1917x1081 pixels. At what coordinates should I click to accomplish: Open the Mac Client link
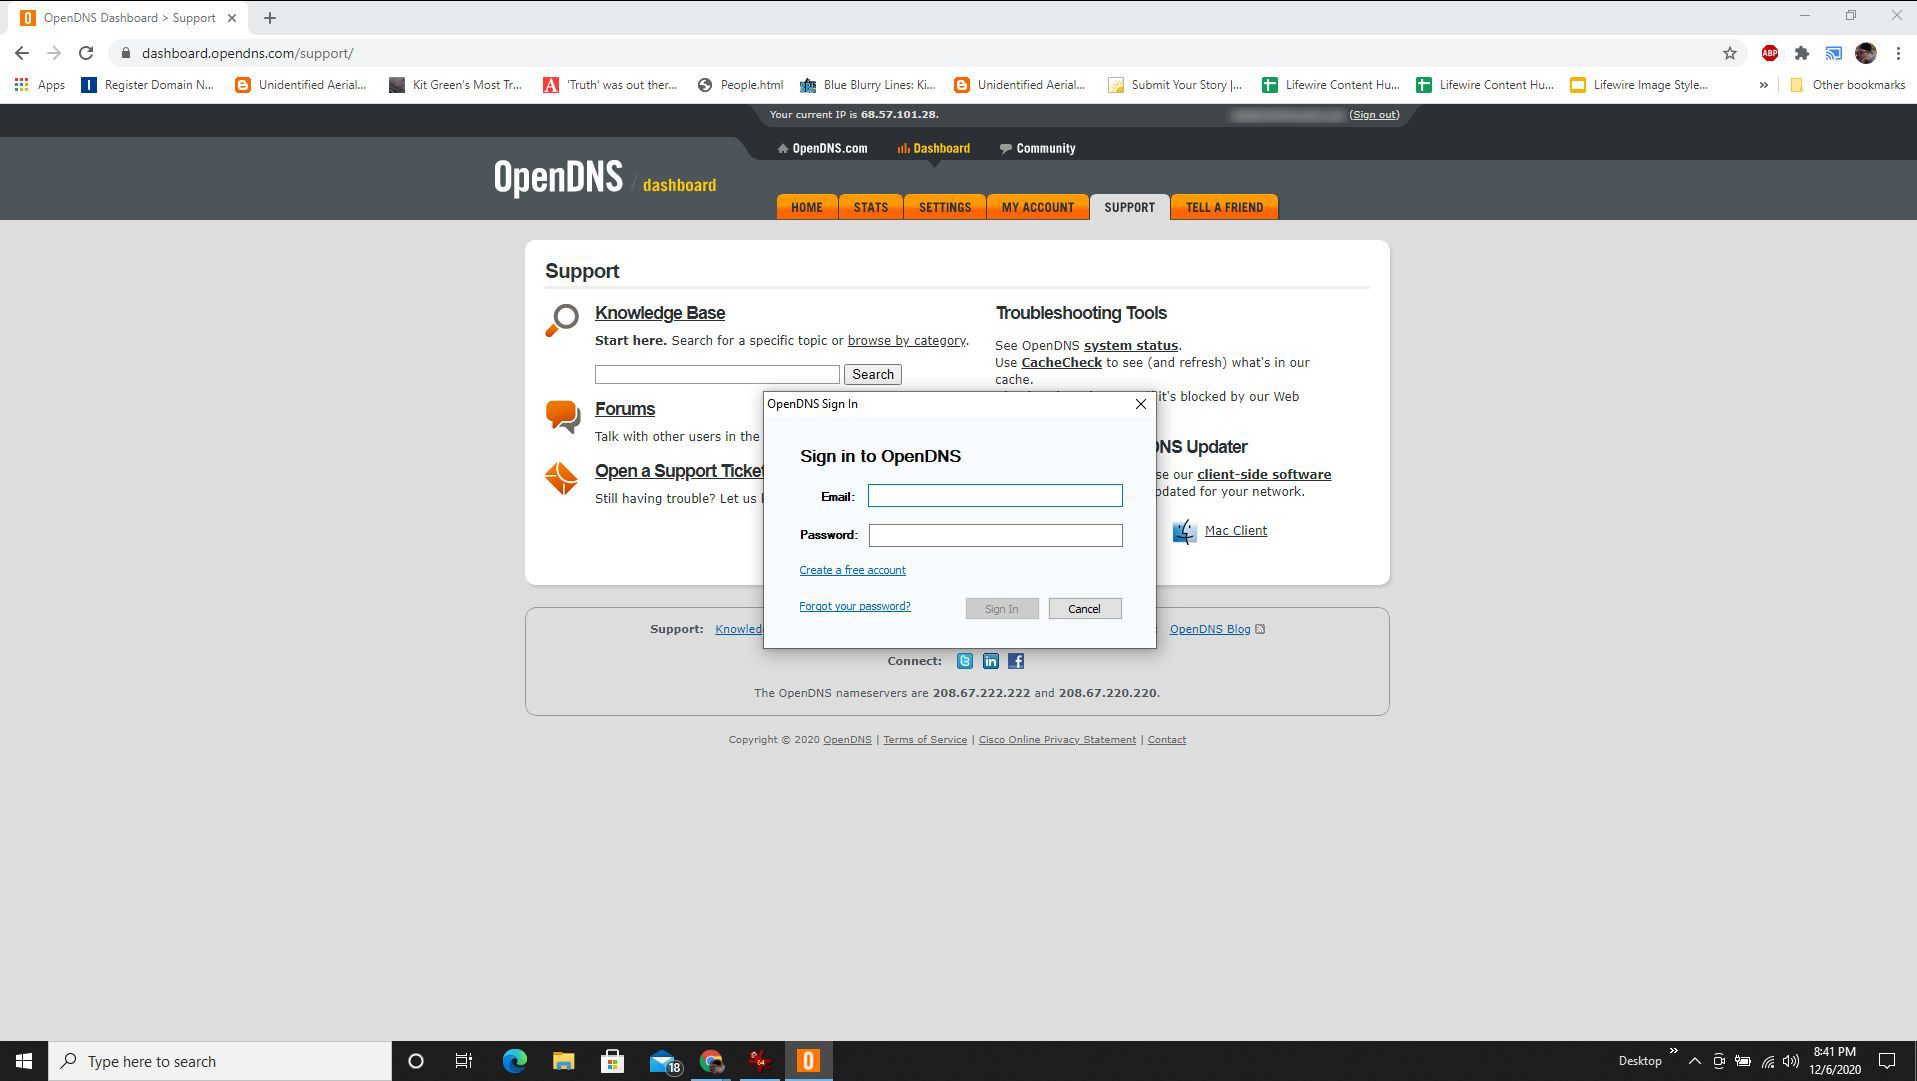1236,531
